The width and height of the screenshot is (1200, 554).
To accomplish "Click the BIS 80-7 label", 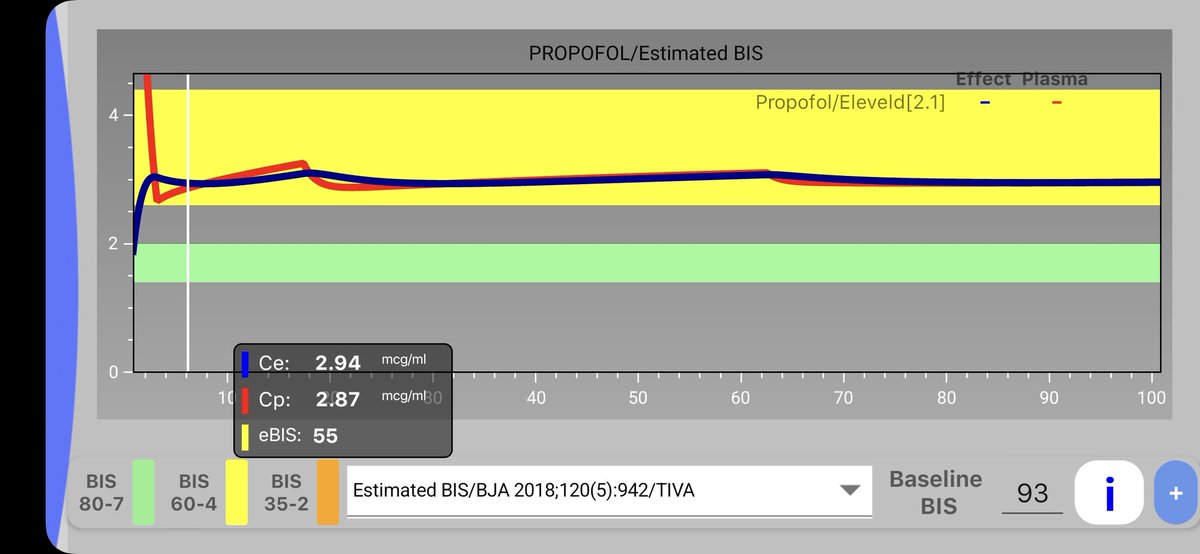I will (100, 492).
